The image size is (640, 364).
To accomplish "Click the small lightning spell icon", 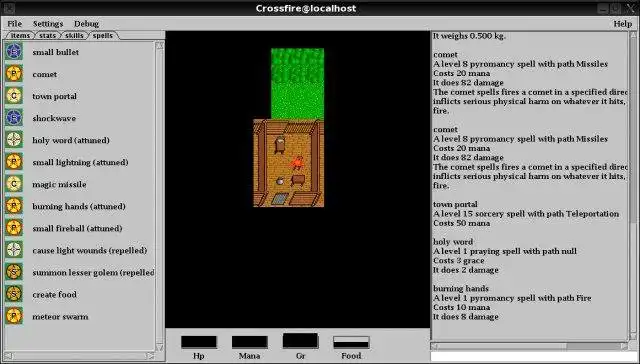I will point(14,162).
